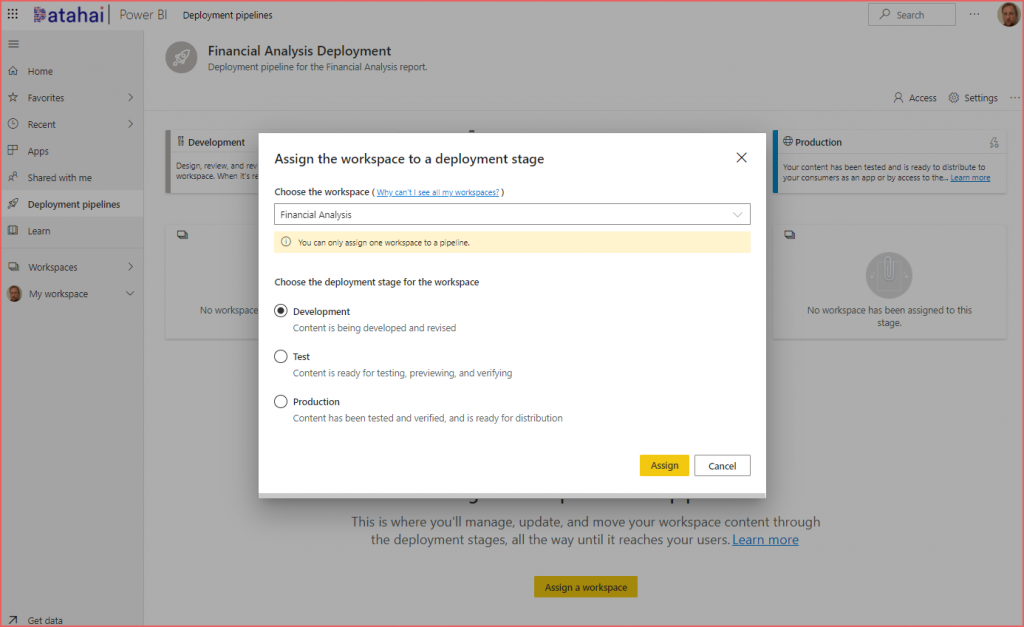Click the workspace icon in Development stage card

(182, 234)
